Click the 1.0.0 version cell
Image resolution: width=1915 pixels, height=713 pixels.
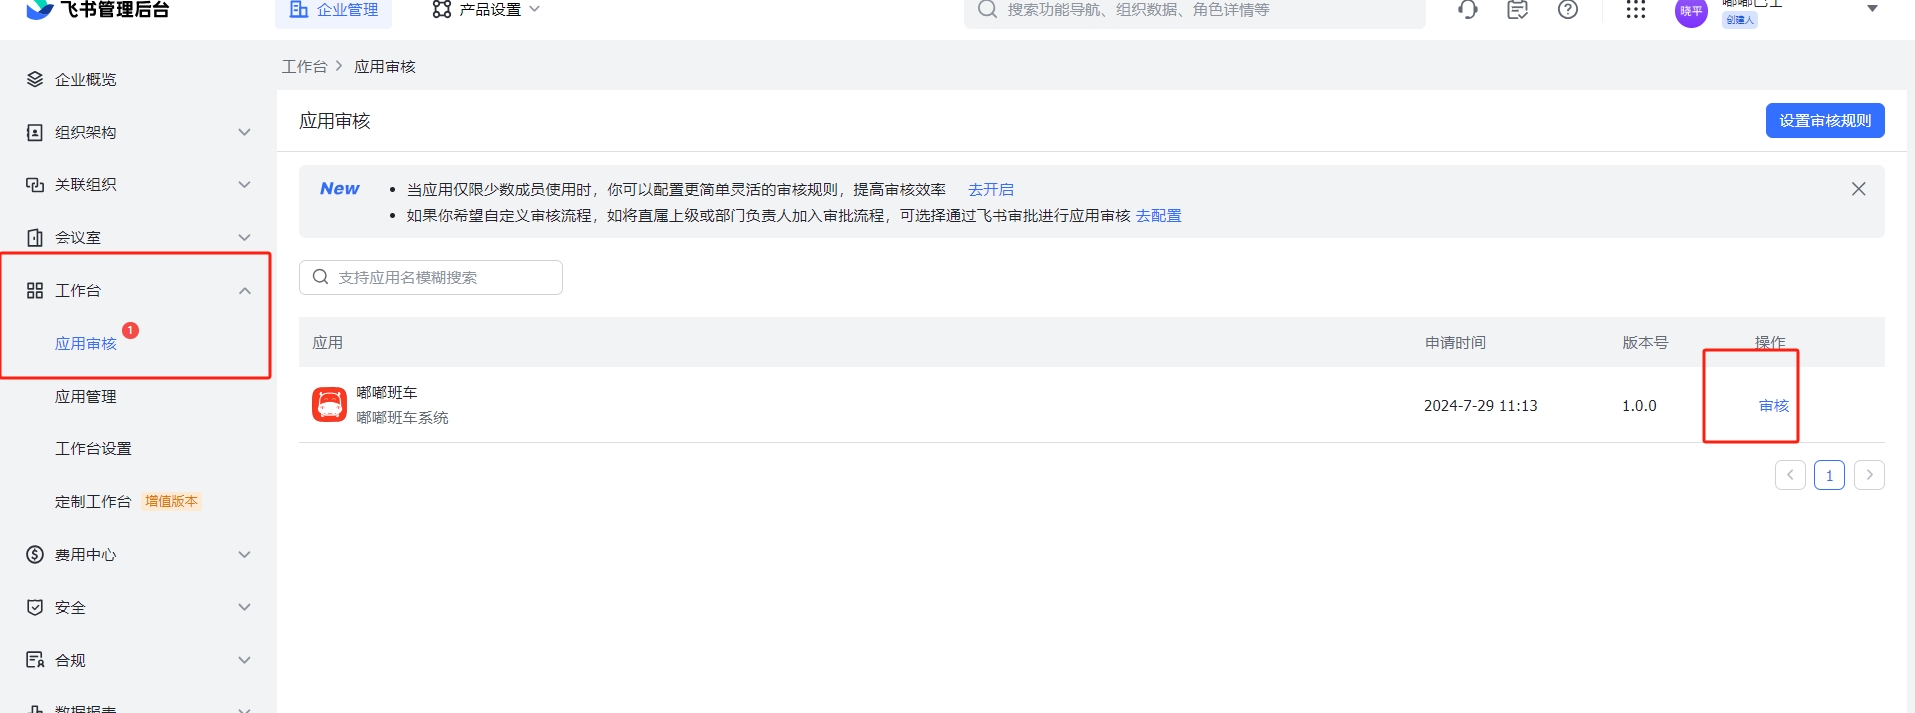(1639, 405)
